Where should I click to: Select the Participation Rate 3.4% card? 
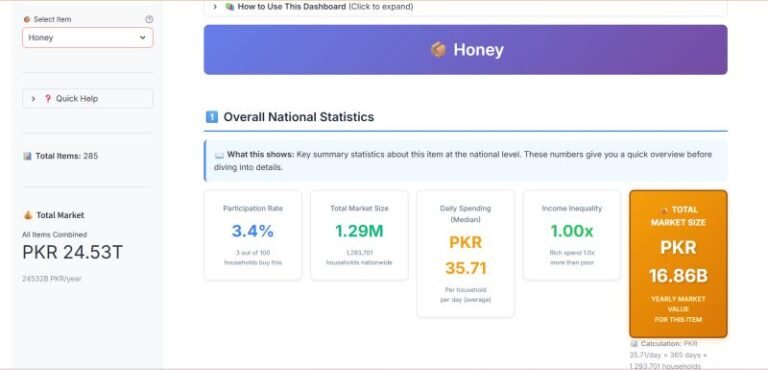[x=253, y=235]
